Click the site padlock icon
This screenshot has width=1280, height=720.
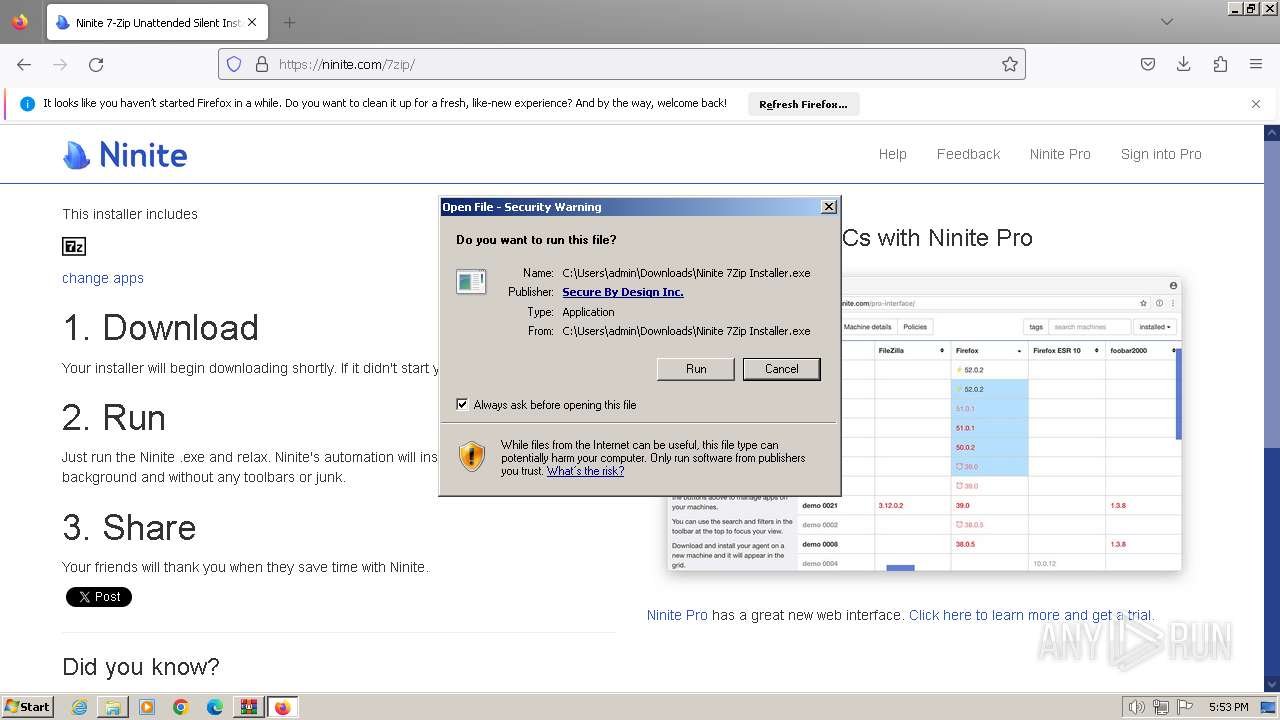click(x=262, y=64)
